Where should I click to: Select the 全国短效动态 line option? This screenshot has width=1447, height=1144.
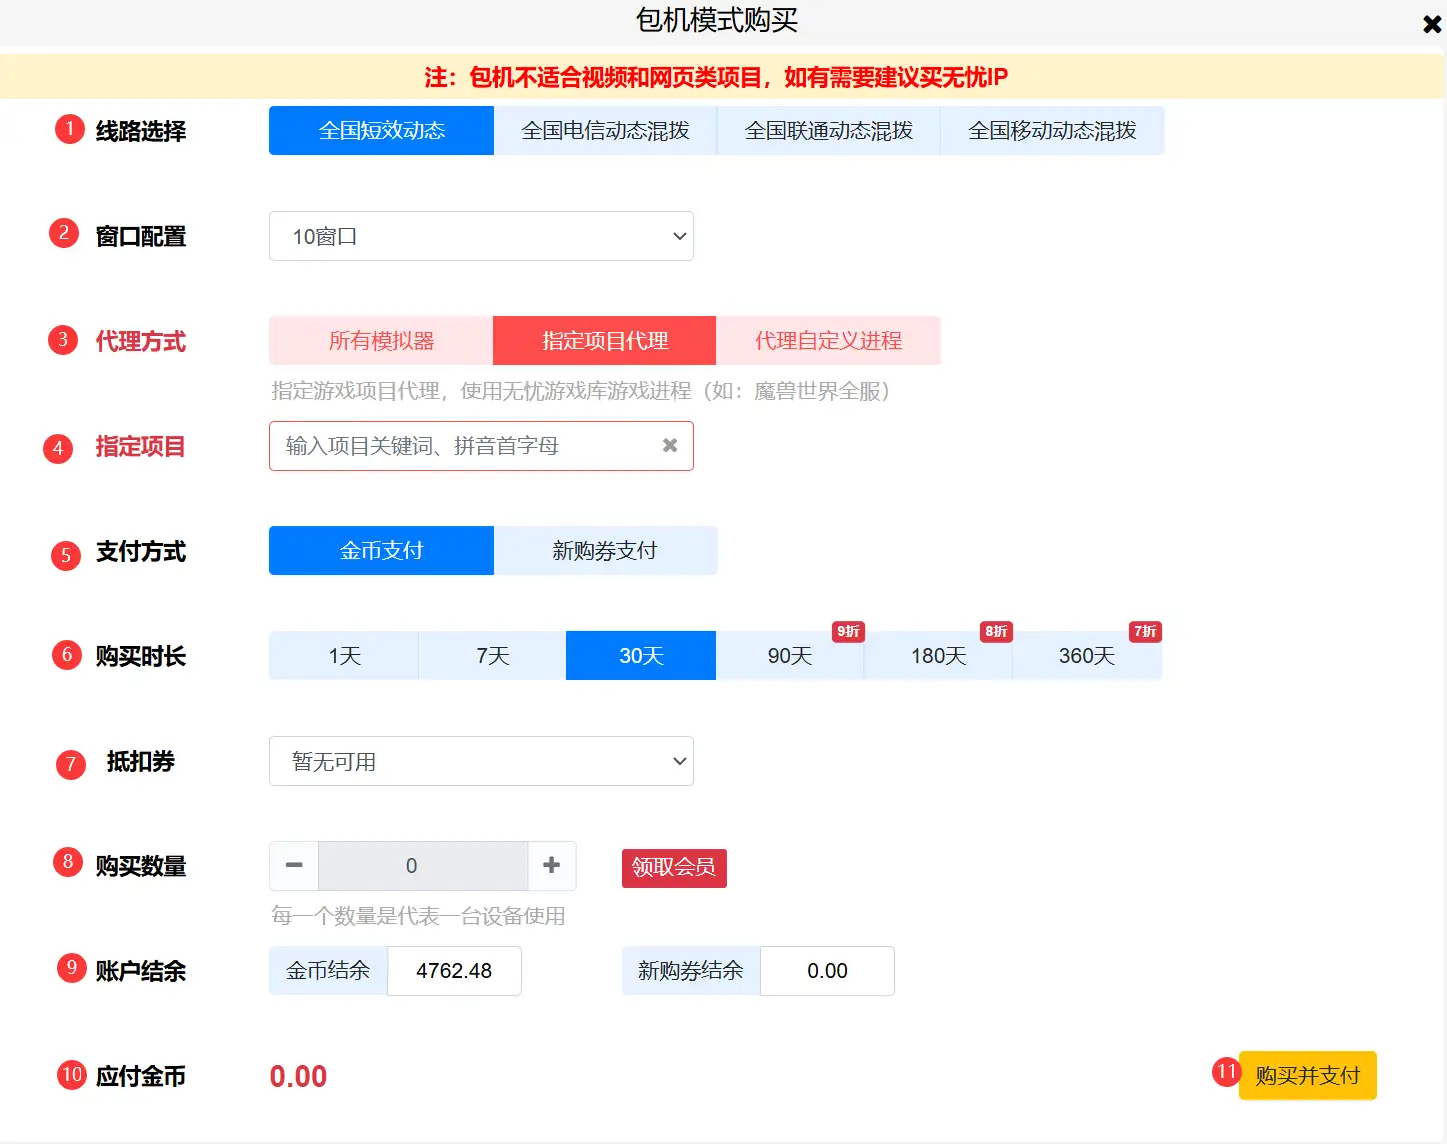[x=381, y=131]
